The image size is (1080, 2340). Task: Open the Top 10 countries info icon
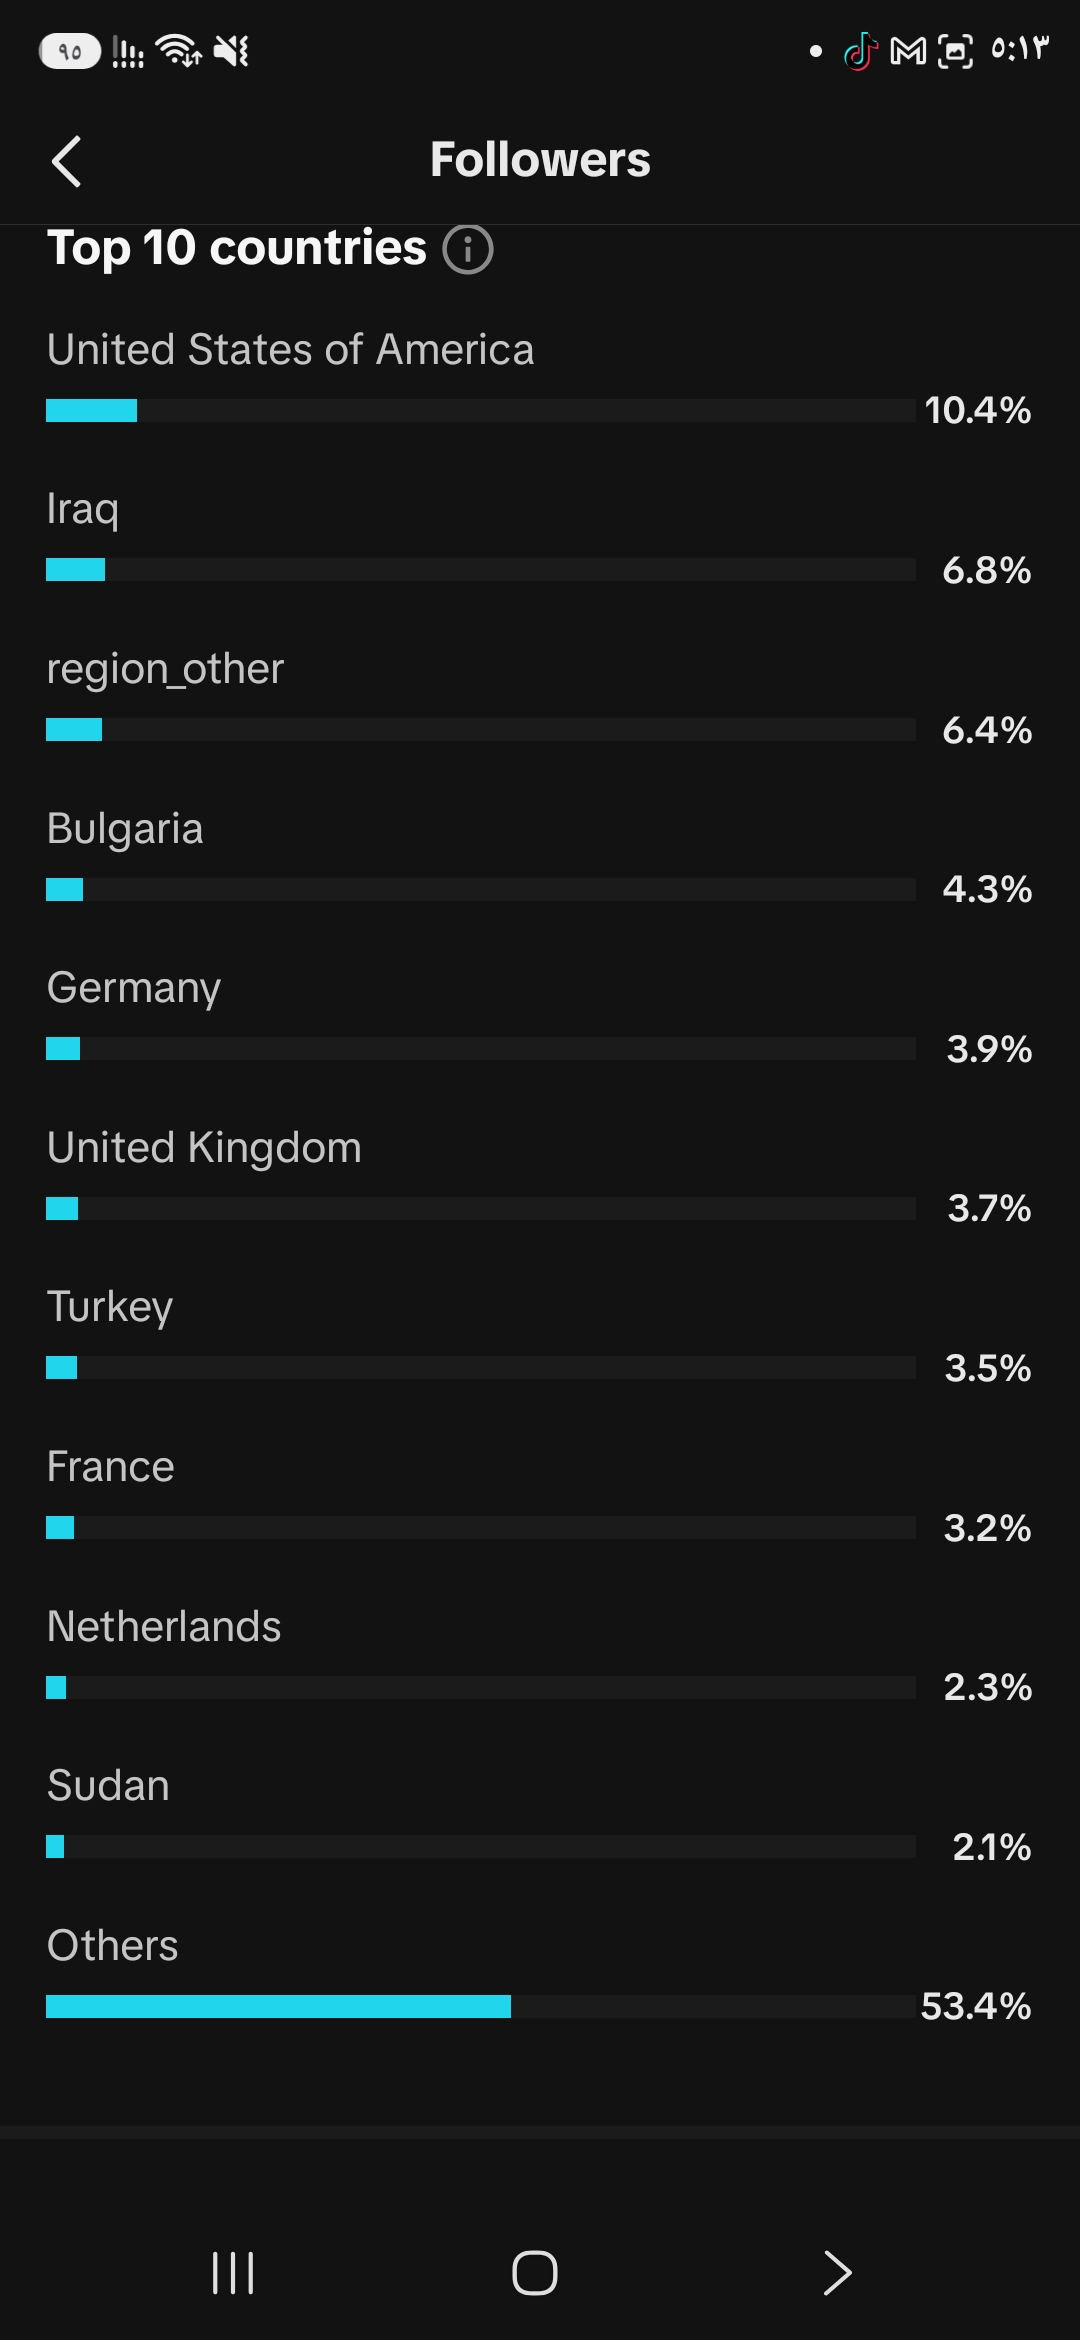point(468,249)
